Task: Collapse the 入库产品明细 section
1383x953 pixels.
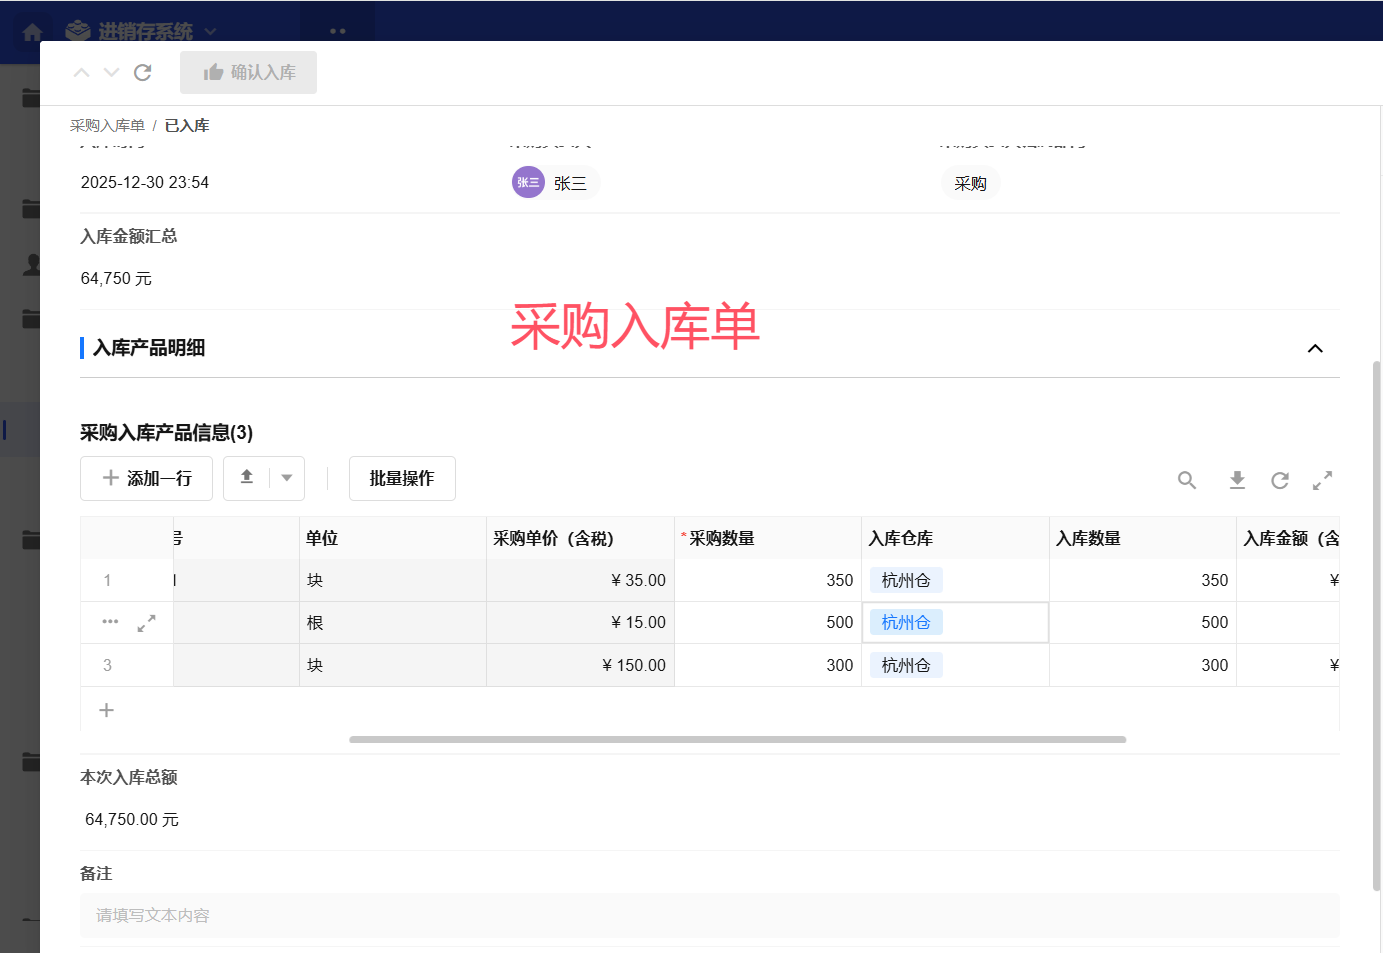Action: tap(1315, 348)
